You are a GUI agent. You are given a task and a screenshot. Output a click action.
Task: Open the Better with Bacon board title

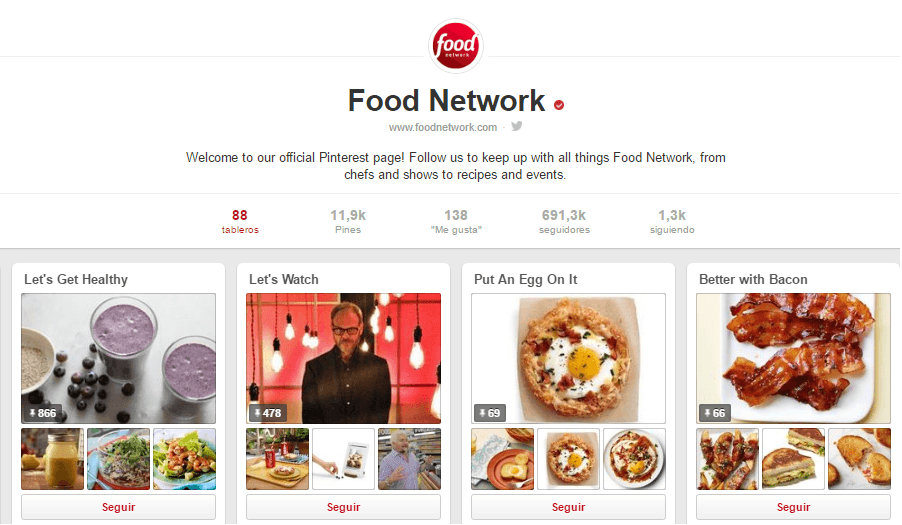pos(753,279)
